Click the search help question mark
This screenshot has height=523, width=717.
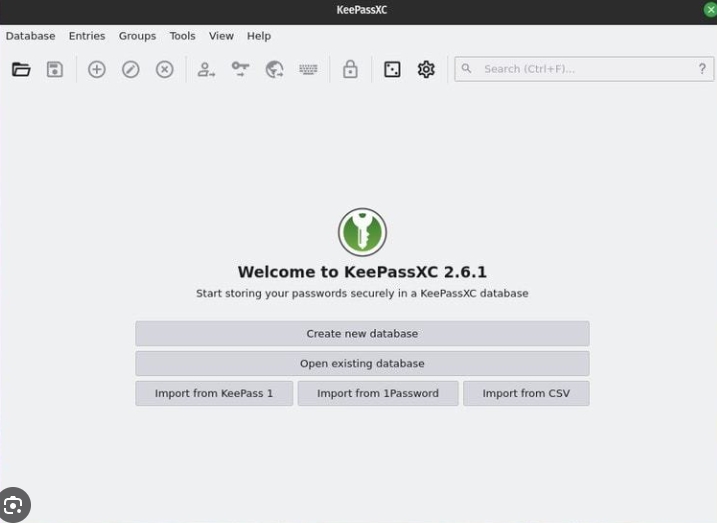[x=702, y=69]
